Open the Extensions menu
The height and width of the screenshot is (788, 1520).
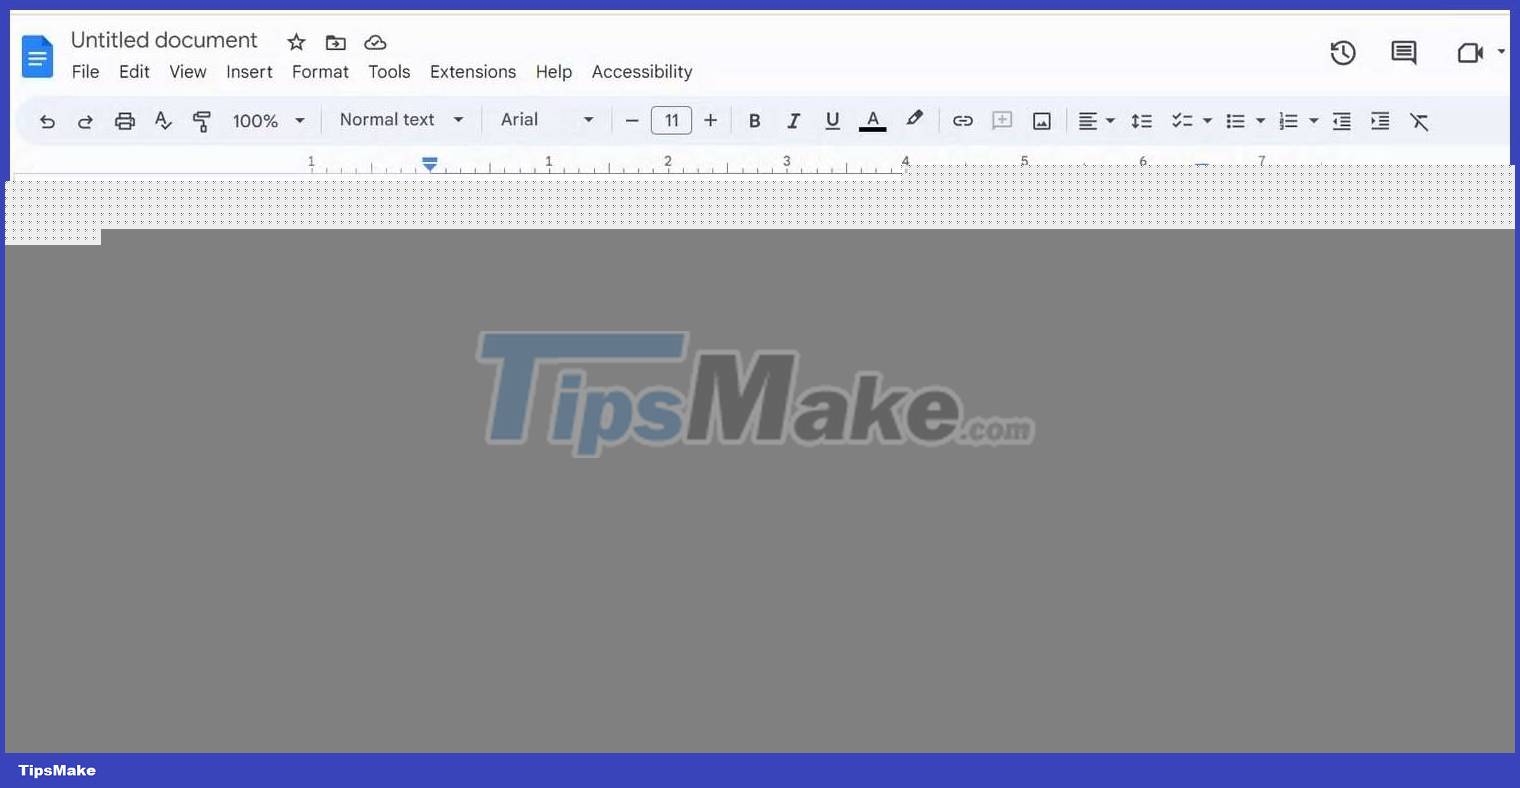pyautogui.click(x=473, y=71)
